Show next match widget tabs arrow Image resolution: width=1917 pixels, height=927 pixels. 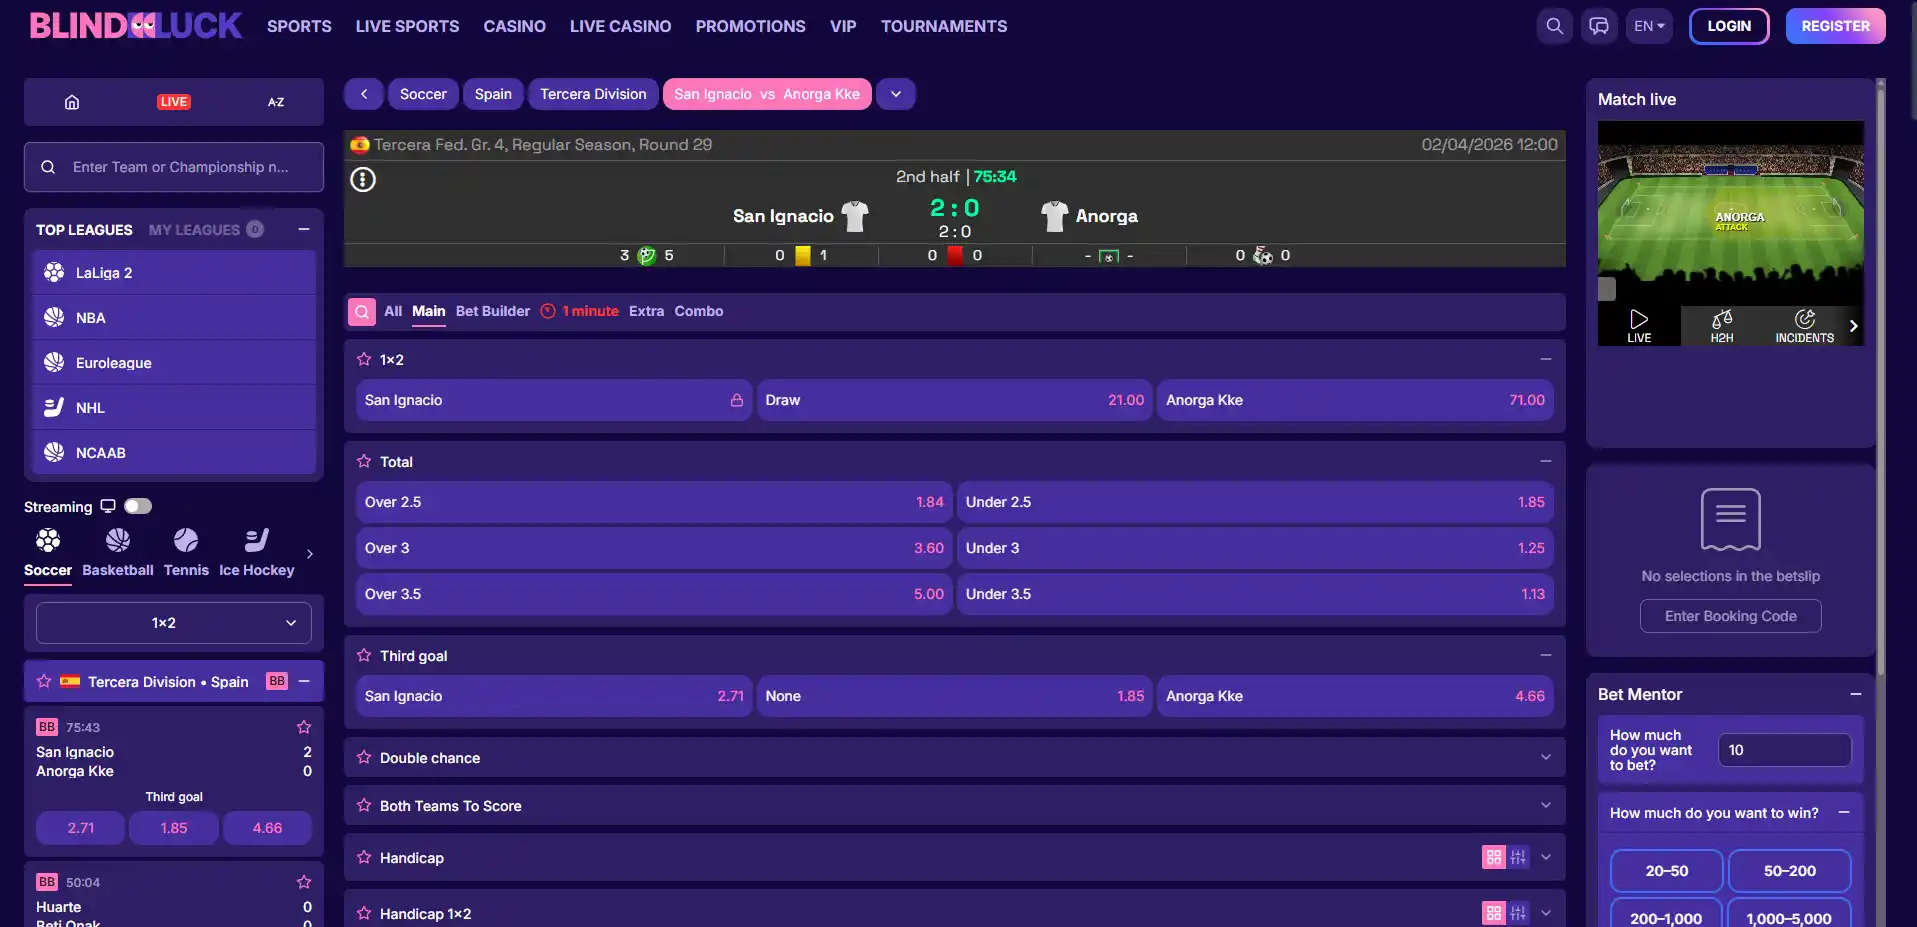coord(1854,326)
